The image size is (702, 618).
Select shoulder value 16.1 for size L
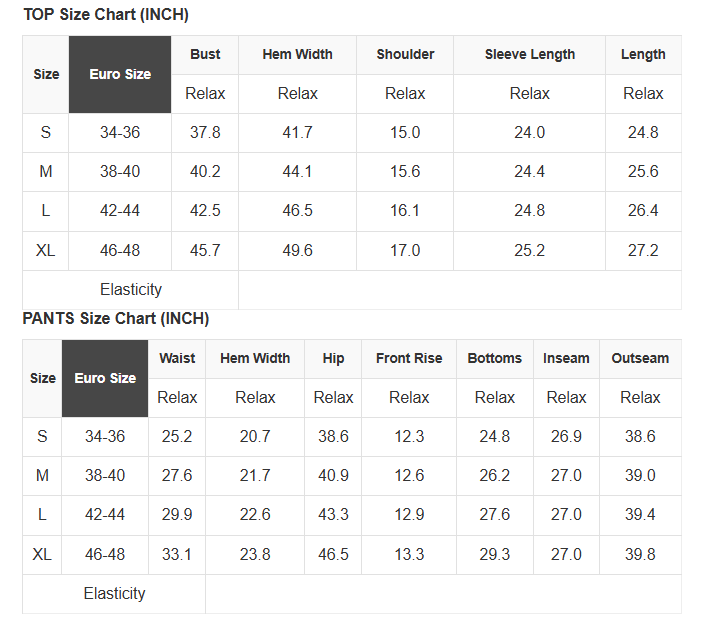(x=405, y=211)
